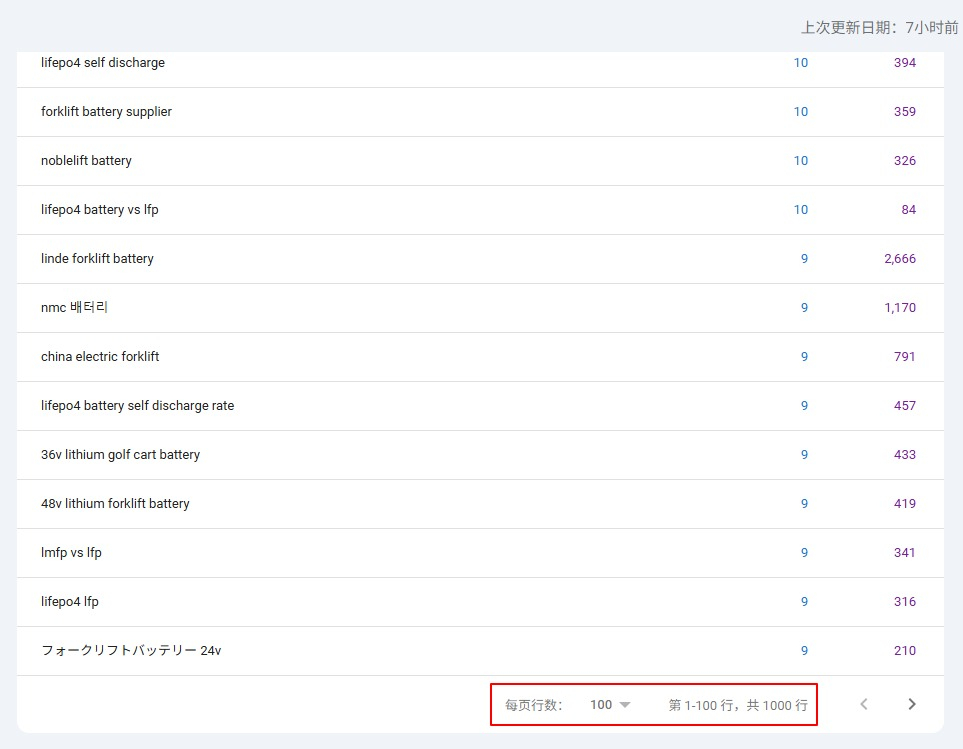Click the last updated timestamp text
This screenshot has height=749, width=963.
coord(879,28)
